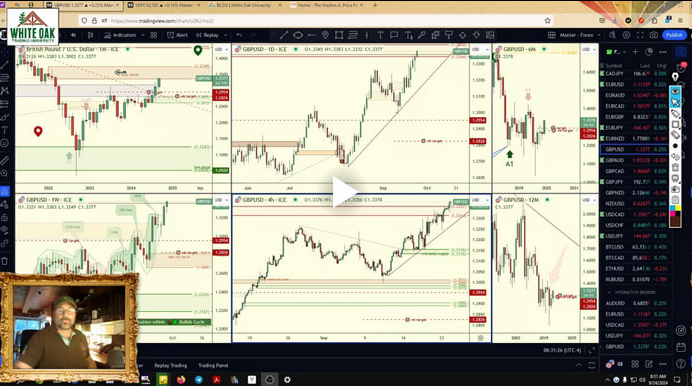Collapse the Interactive Brokers watchlist section

(x=609, y=292)
